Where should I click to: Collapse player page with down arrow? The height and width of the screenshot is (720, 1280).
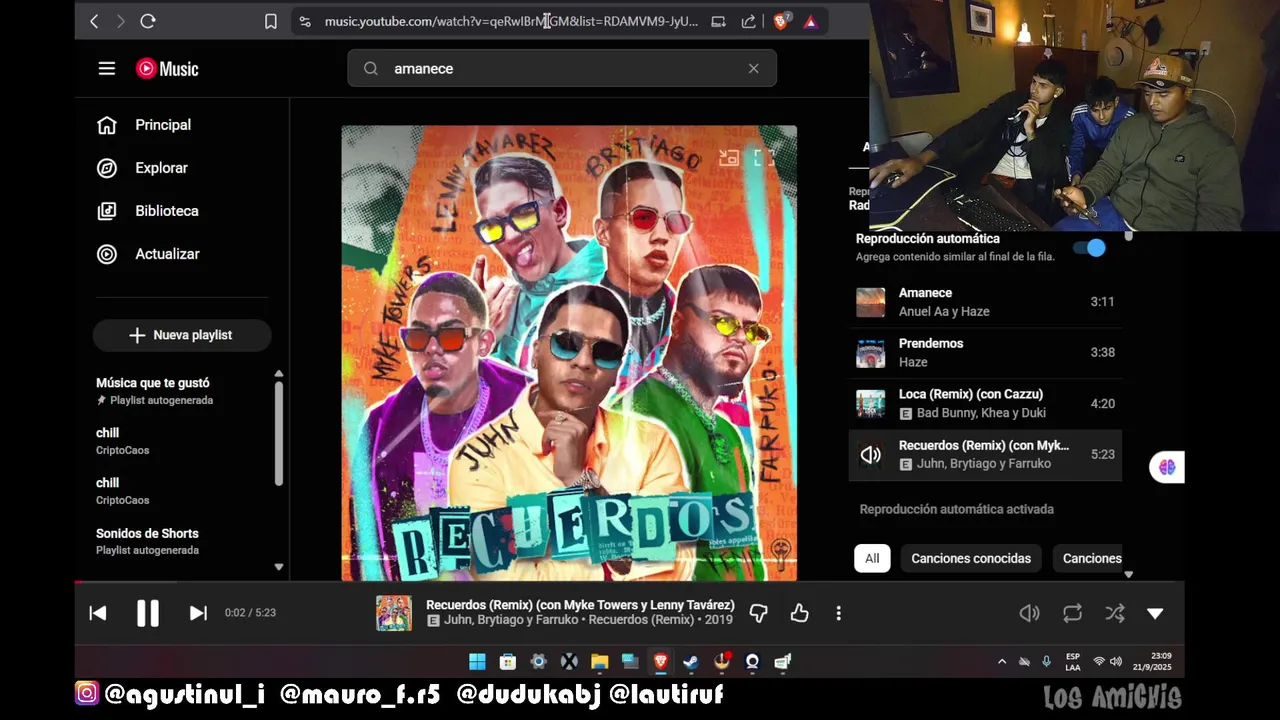point(1155,613)
